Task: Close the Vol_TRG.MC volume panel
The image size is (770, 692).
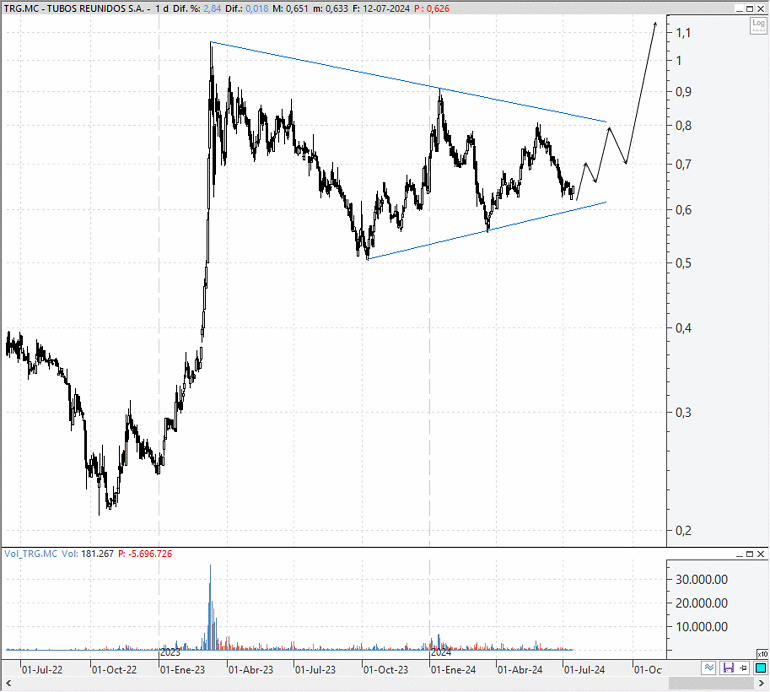Action: tap(761, 554)
